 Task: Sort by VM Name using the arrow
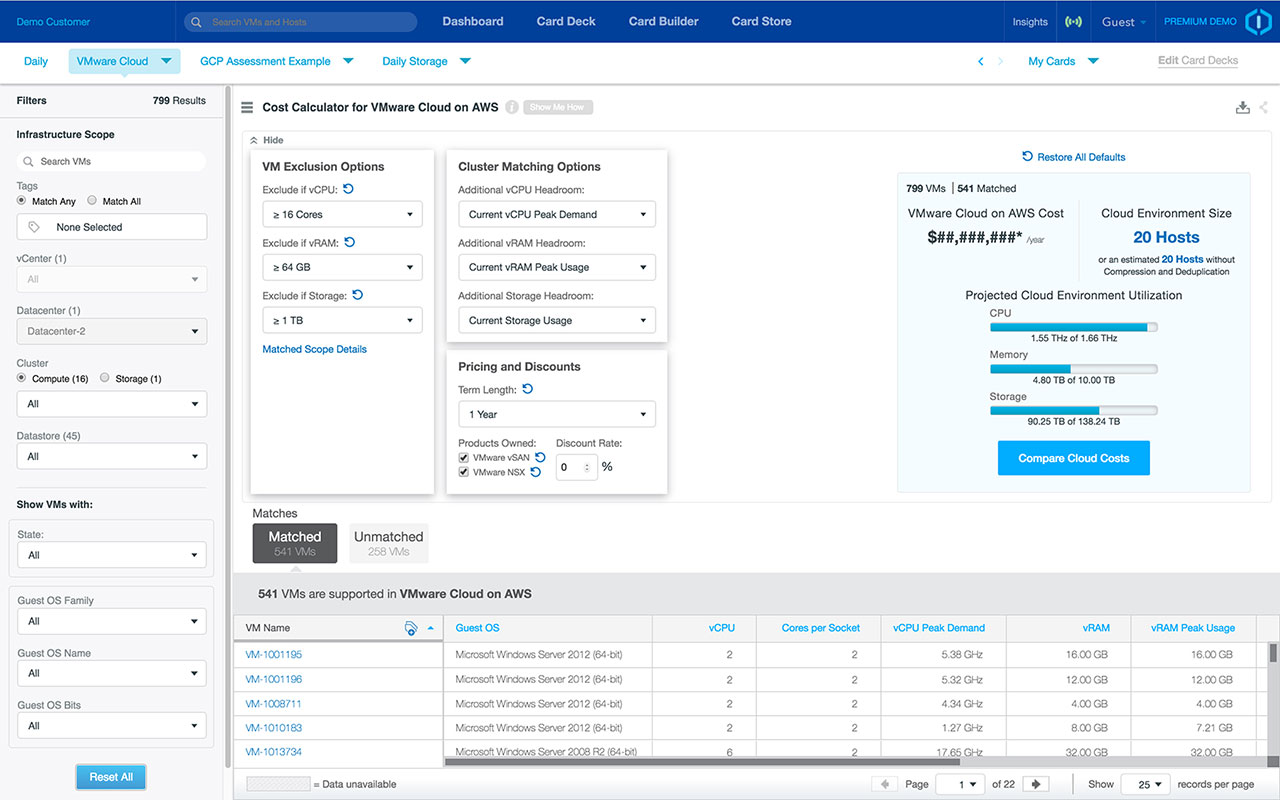(431, 628)
